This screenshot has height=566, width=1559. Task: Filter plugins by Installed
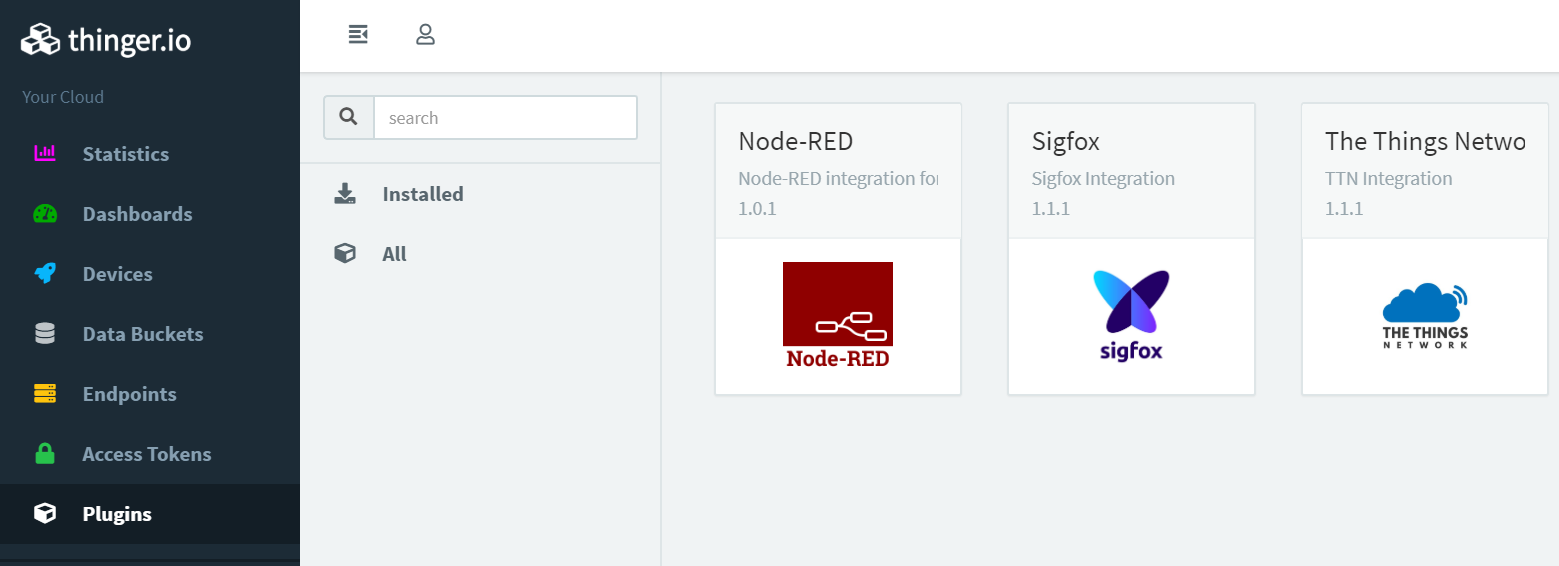480,194
